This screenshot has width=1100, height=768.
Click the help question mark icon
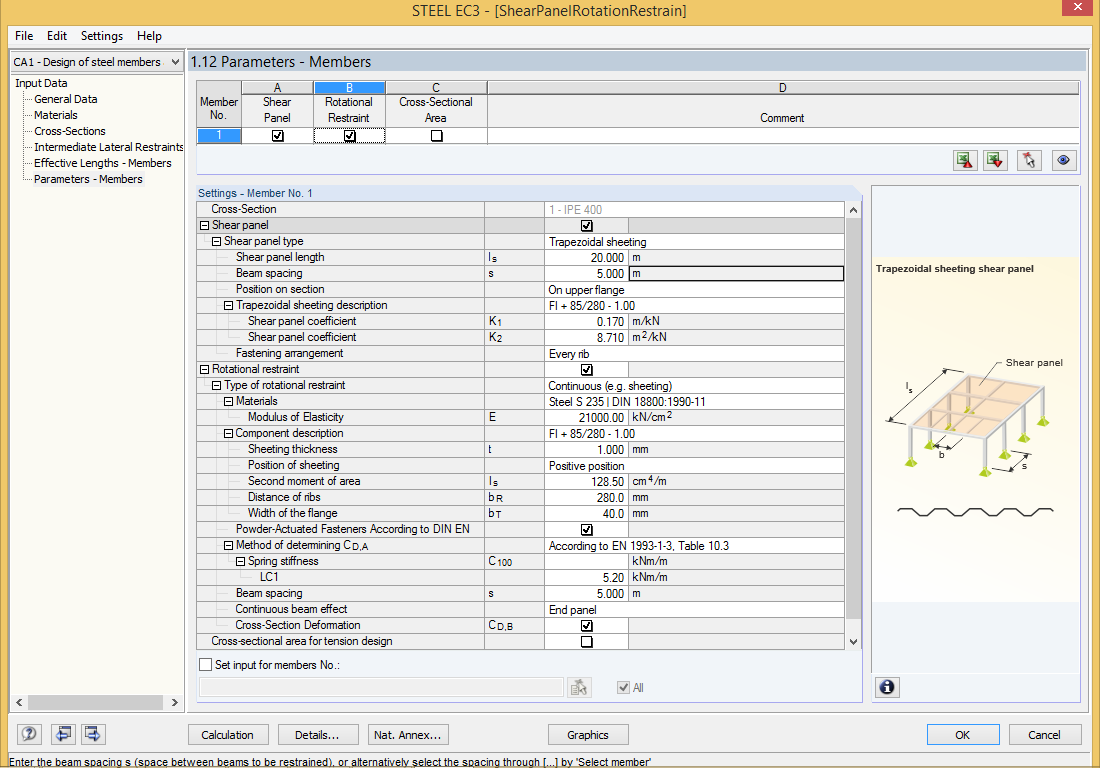tap(30, 735)
